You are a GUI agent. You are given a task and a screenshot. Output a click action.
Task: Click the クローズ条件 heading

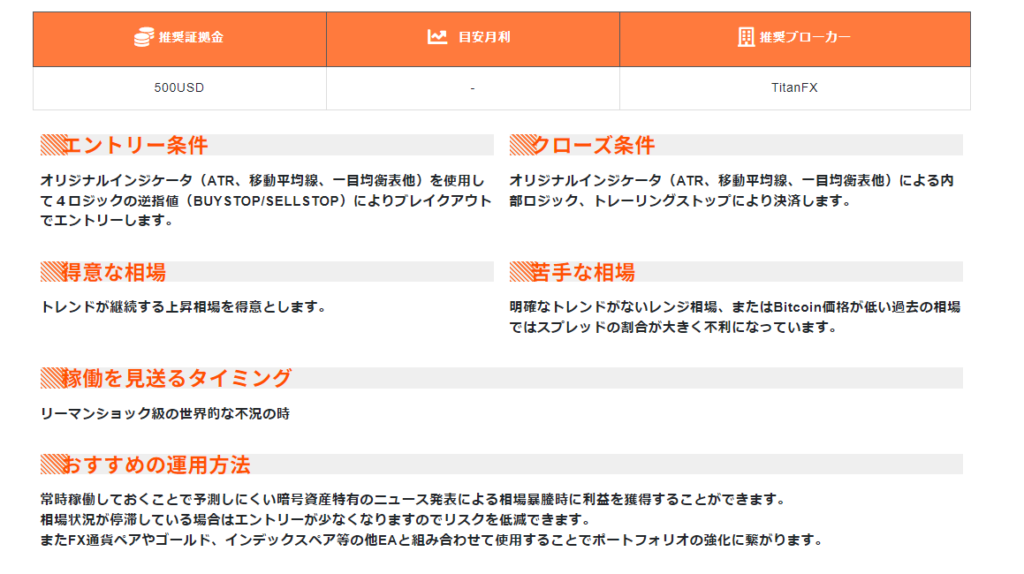pos(593,145)
